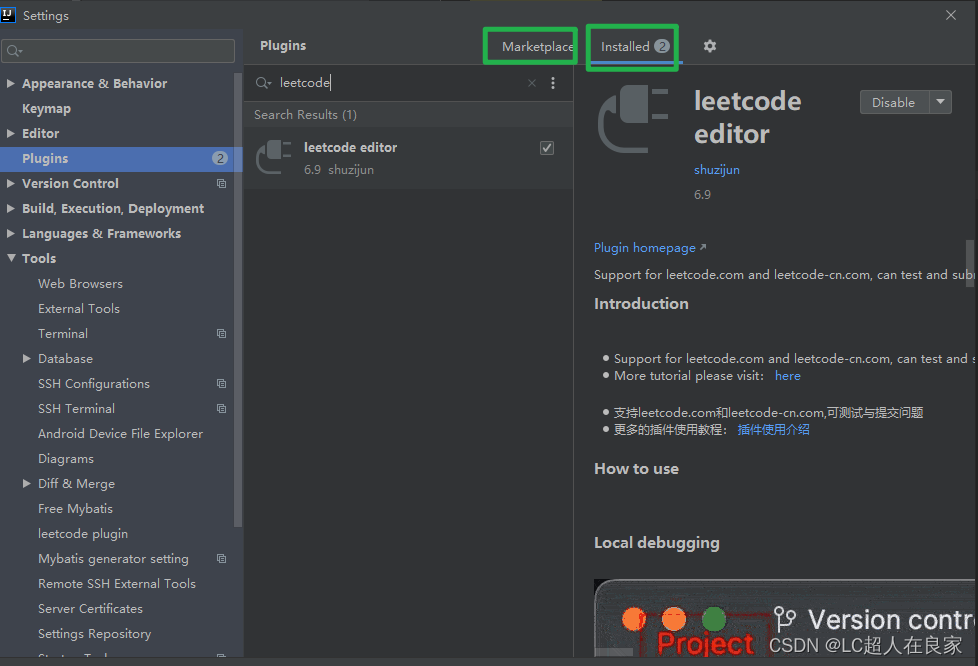The height and width of the screenshot is (666, 978).
Task: Click the project-level icon beside Version Control
Action: coord(221,183)
